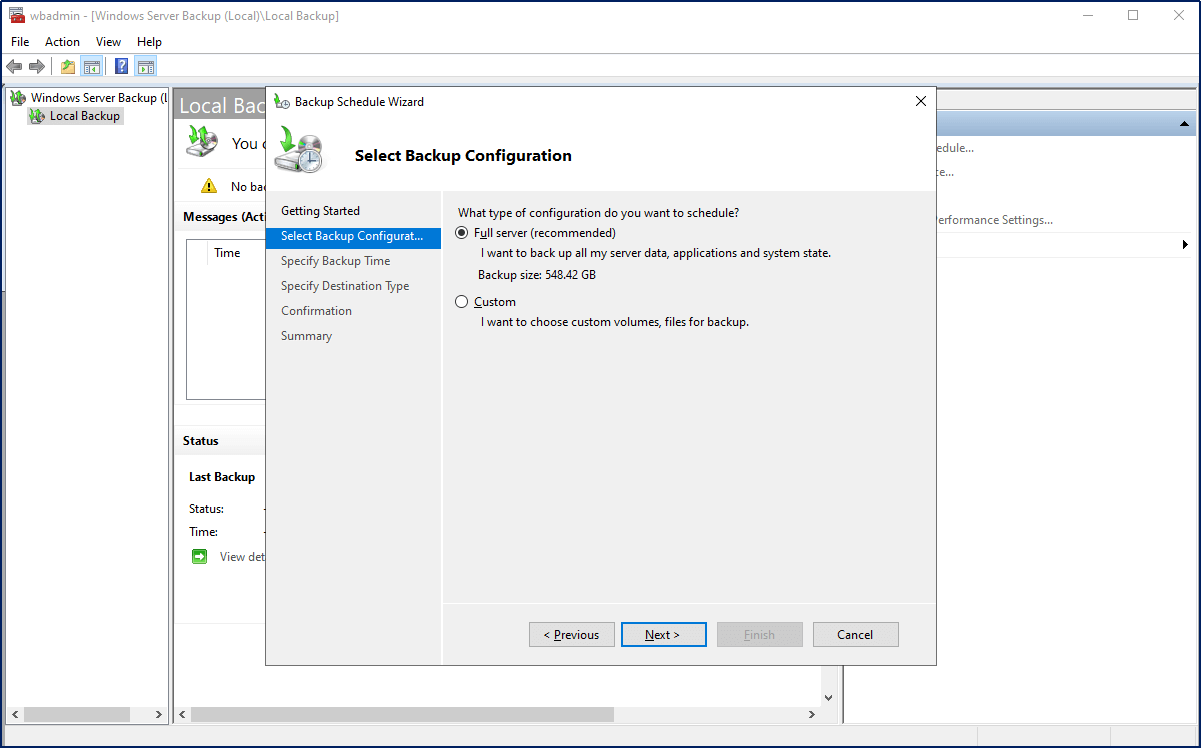Click the Windows Server Backup tree node icon
This screenshot has height=748, width=1201.
tap(18, 98)
